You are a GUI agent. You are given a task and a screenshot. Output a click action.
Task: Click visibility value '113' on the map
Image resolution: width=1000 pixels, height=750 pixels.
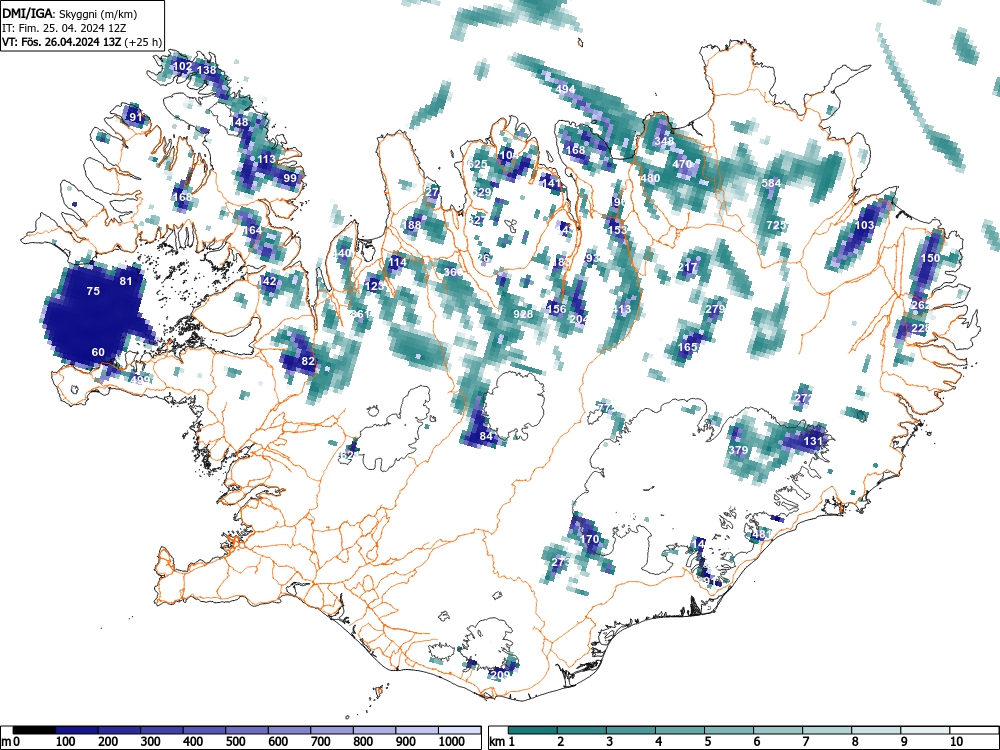[x=266, y=159]
